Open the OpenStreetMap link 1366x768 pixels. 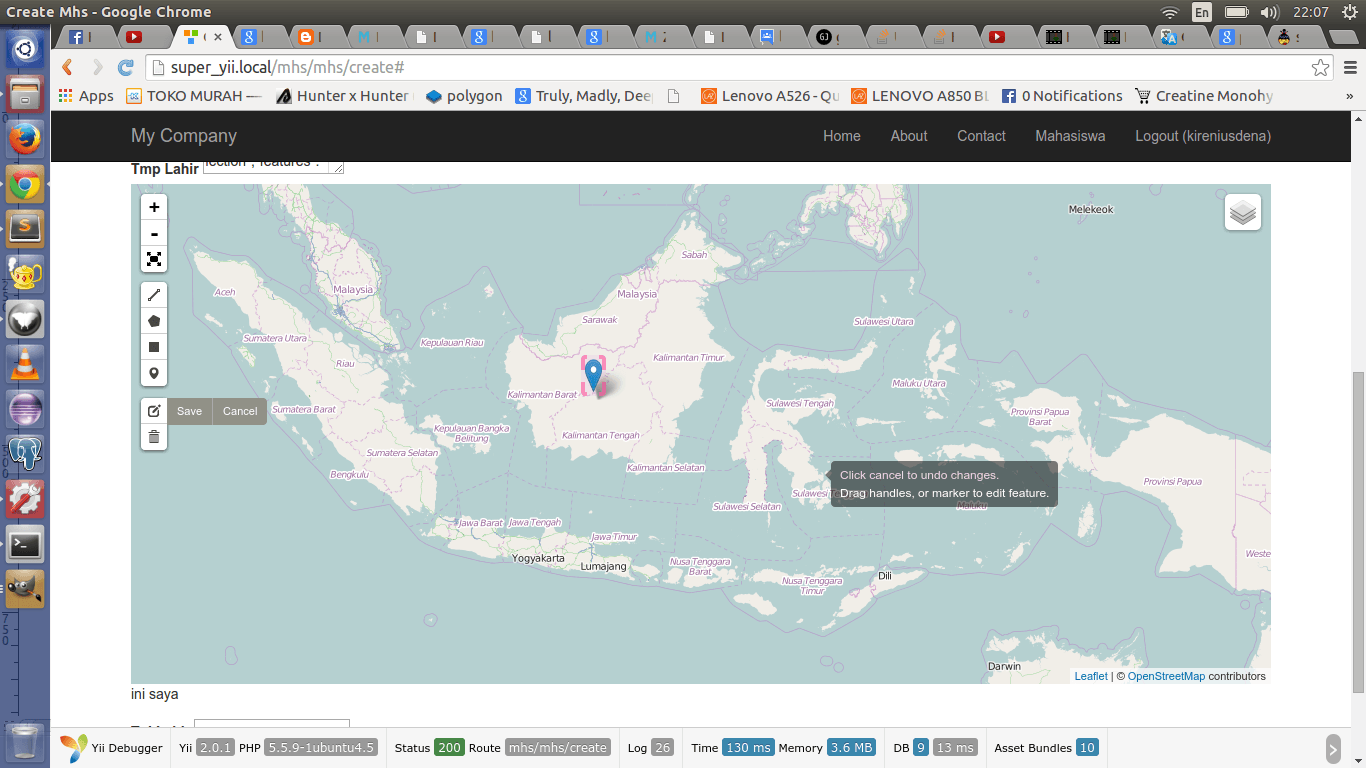[x=1166, y=676]
